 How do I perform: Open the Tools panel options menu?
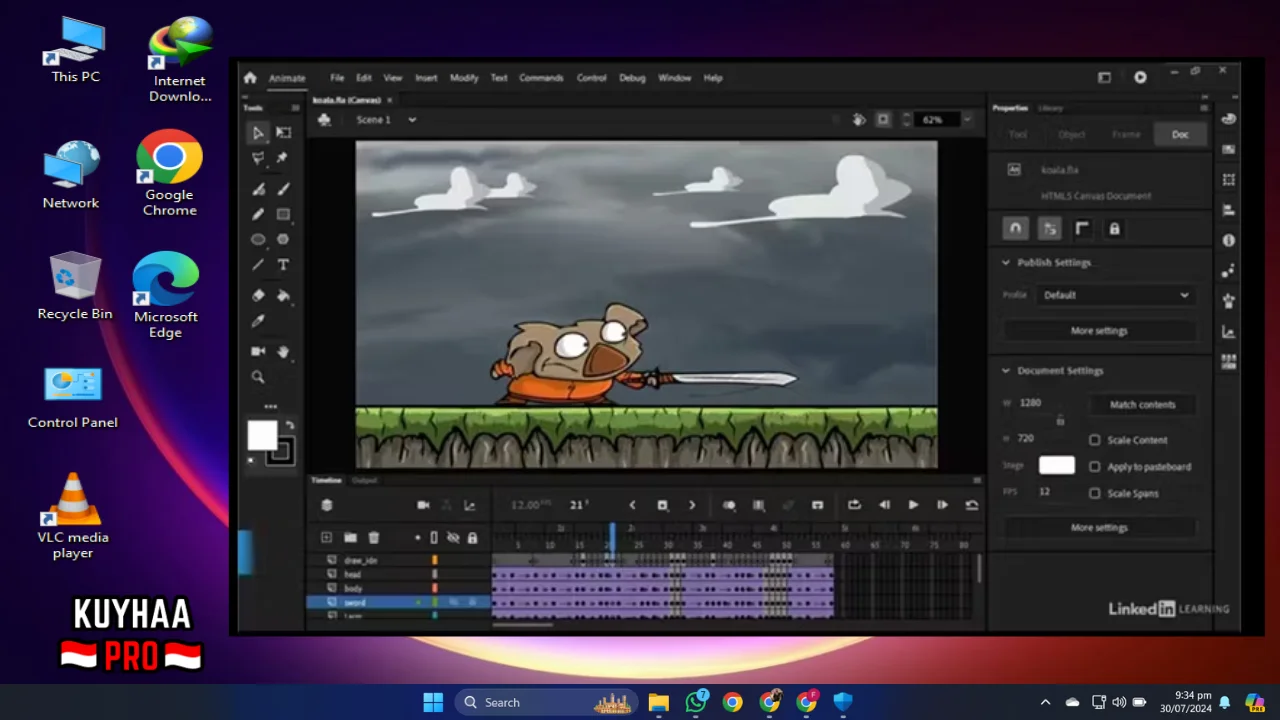pos(295,108)
